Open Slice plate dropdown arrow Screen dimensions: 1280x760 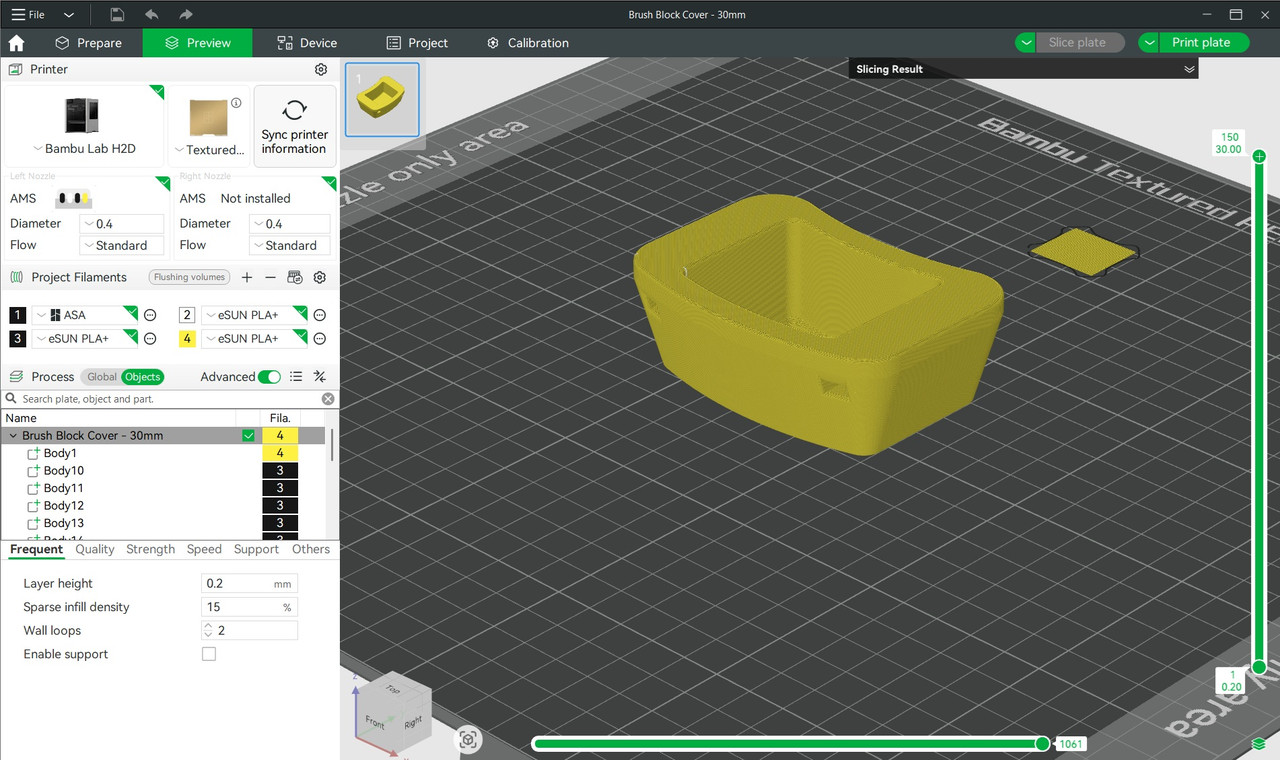coord(1026,43)
